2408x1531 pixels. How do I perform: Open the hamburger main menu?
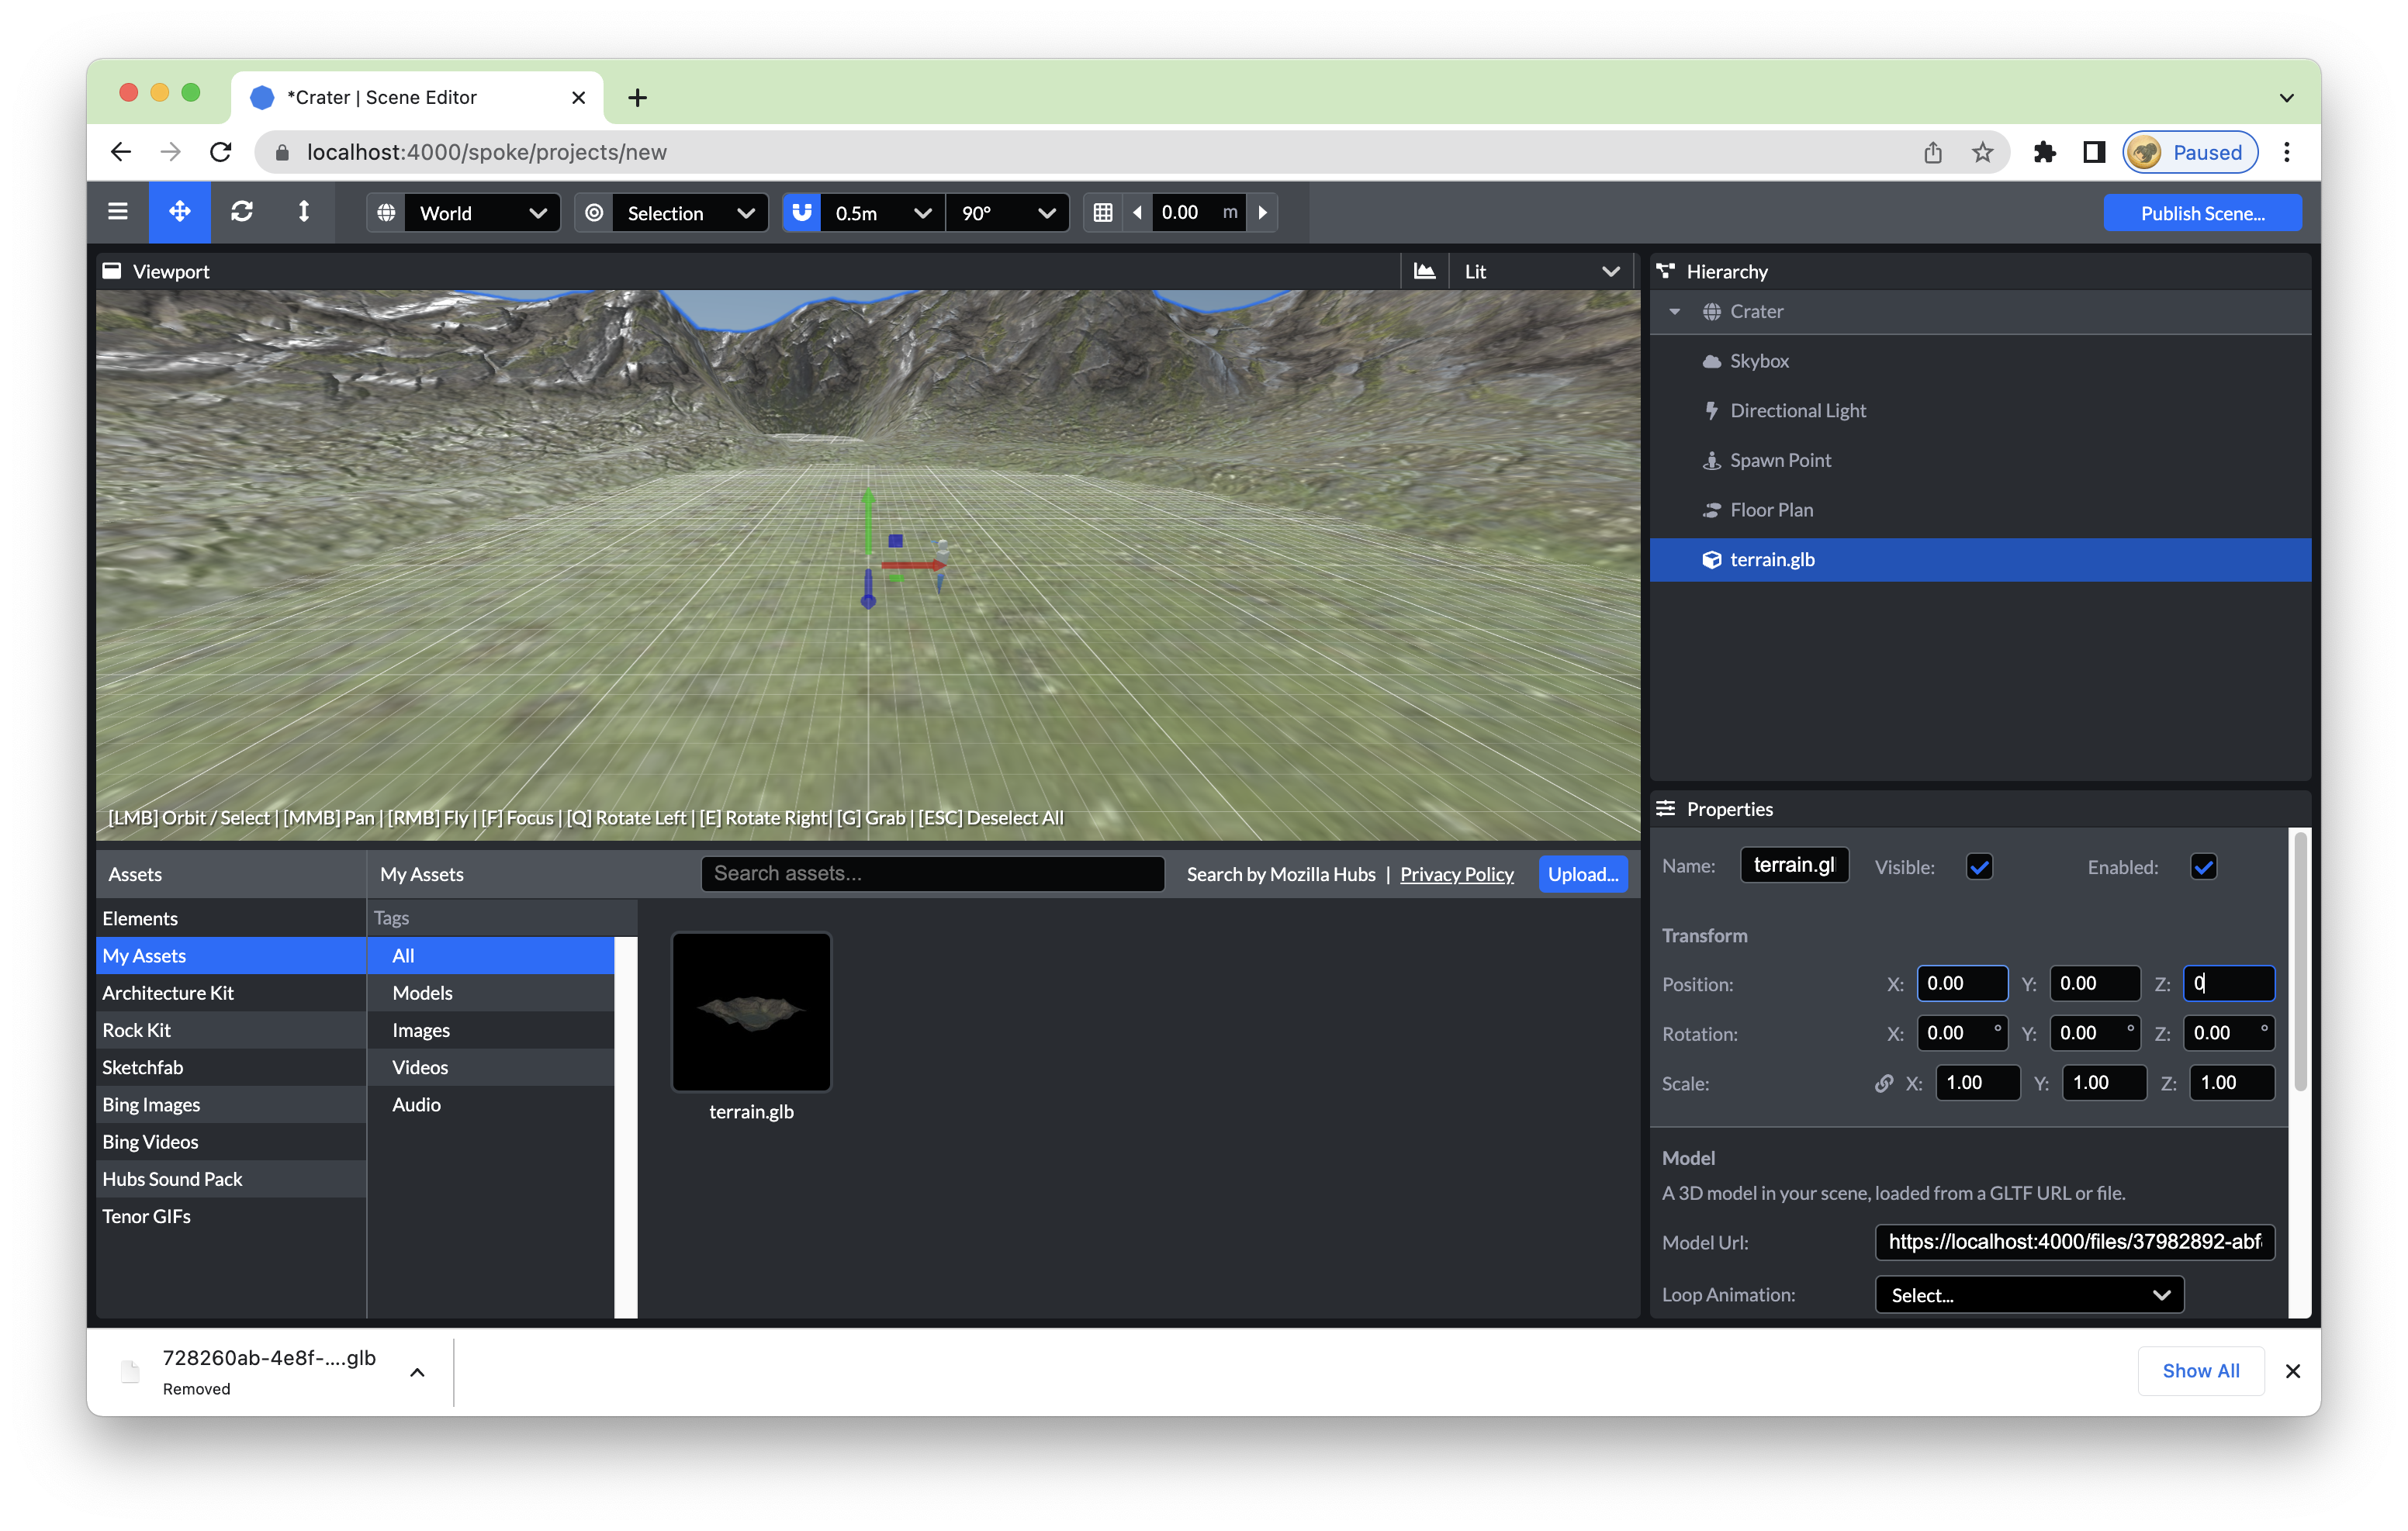click(x=117, y=212)
